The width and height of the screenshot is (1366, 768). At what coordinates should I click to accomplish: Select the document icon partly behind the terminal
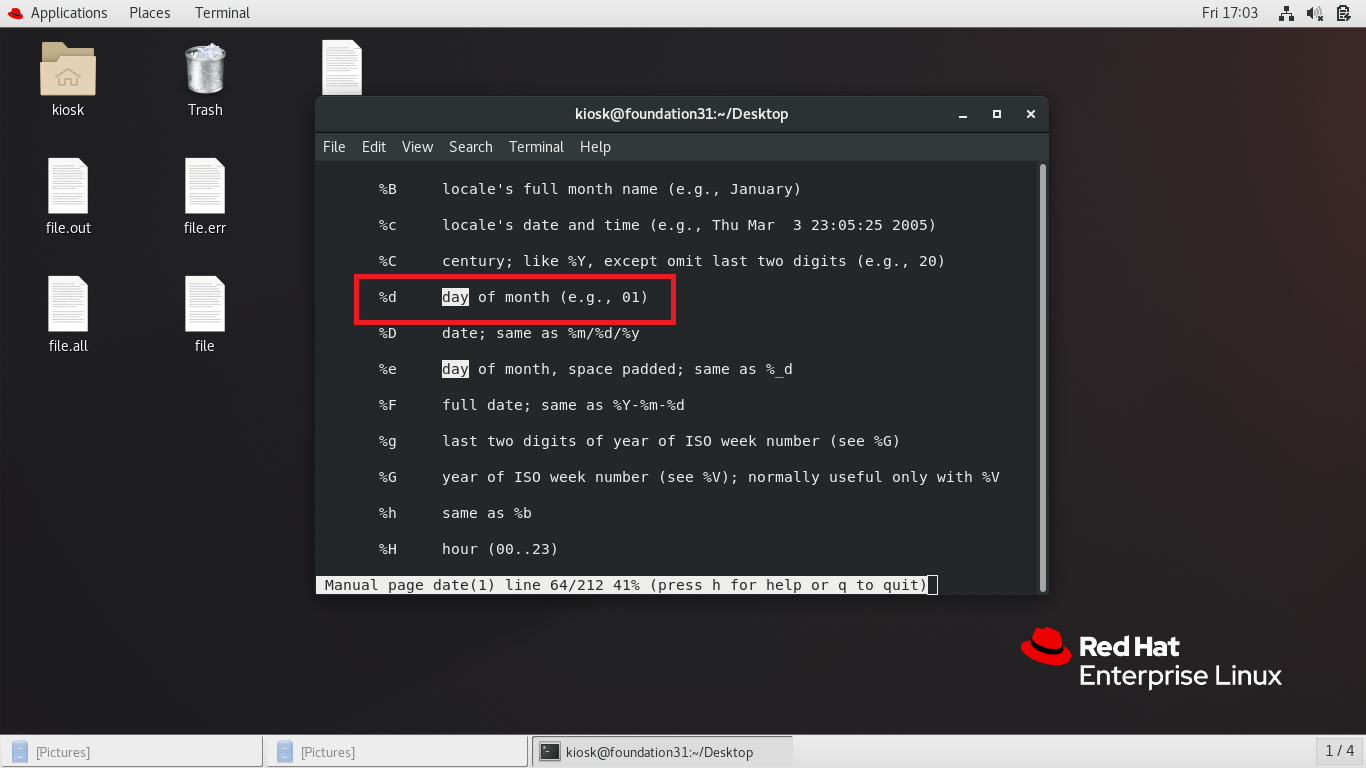(342, 67)
